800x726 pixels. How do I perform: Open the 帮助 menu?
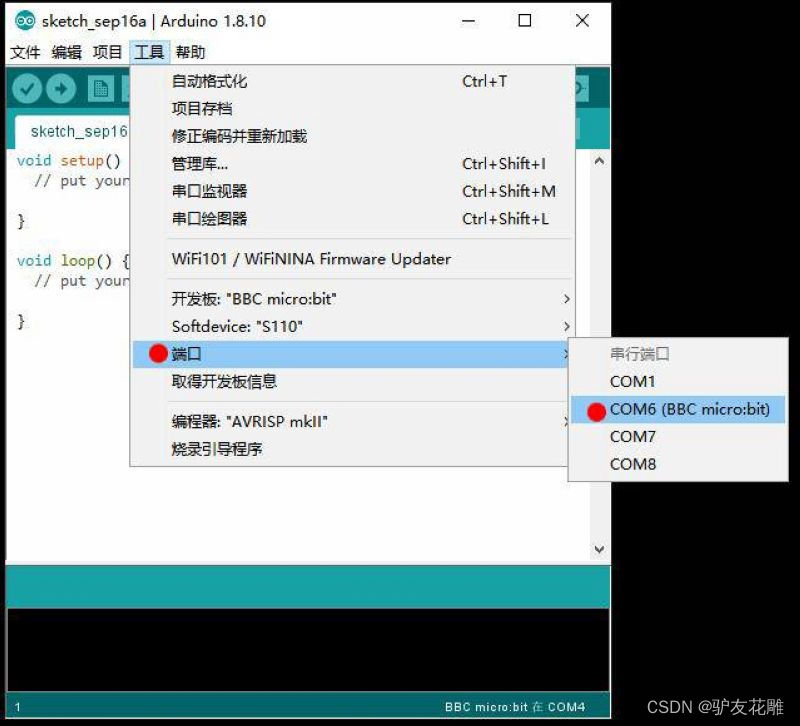[190, 52]
